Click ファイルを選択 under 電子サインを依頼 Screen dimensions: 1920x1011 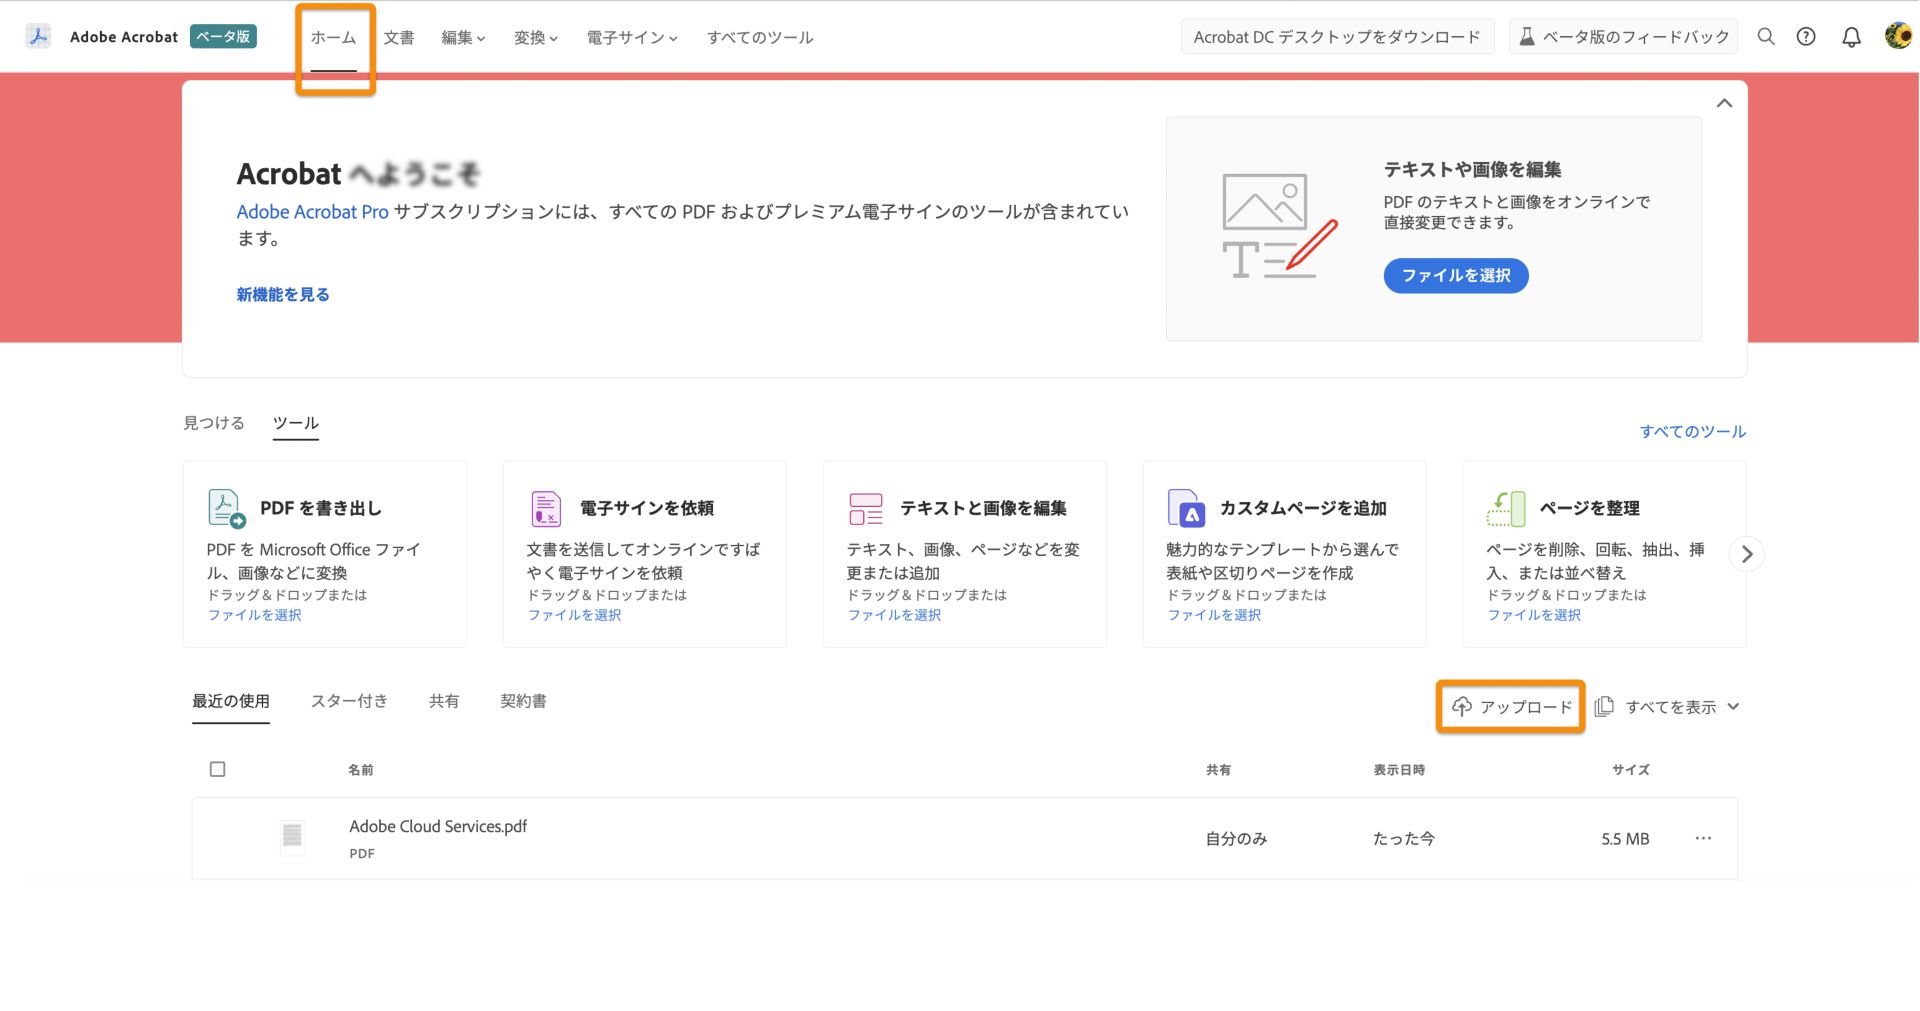click(574, 616)
